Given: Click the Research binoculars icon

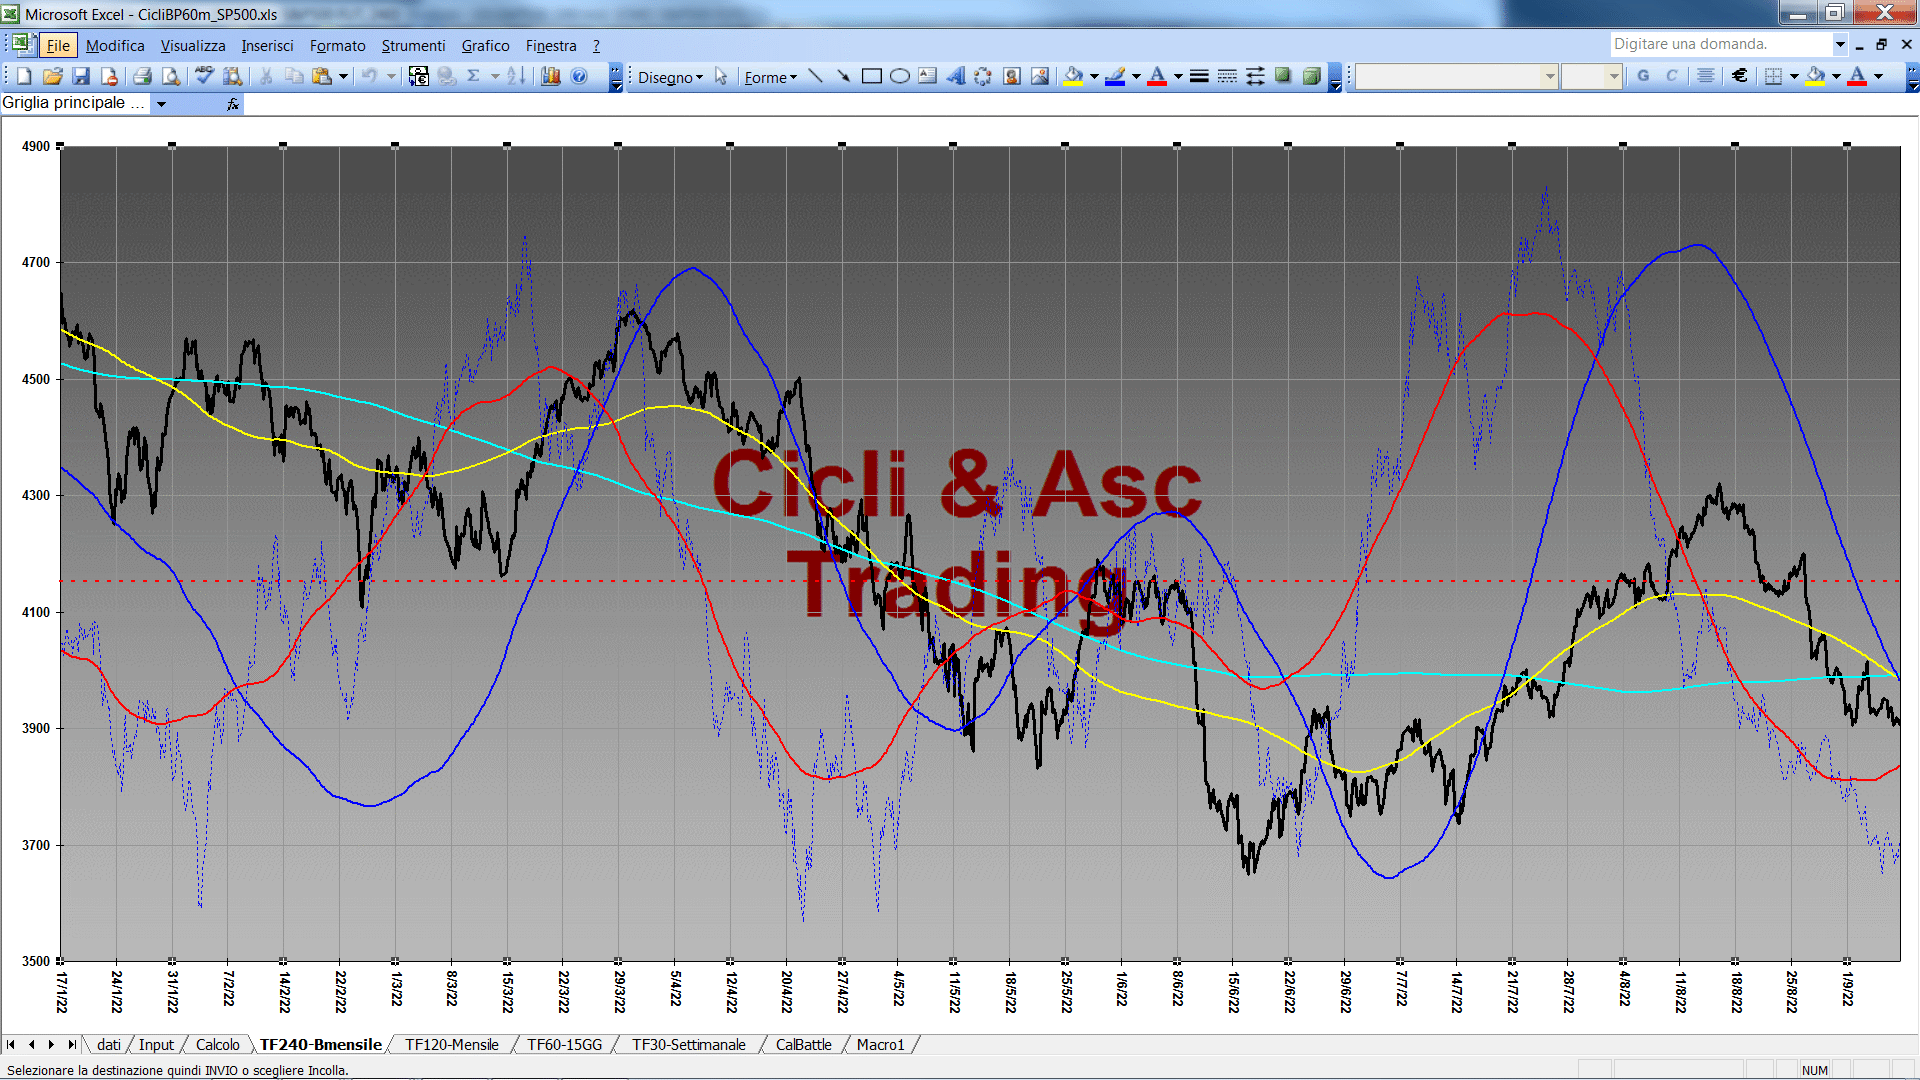Looking at the screenshot, I should click(x=233, y=76).
